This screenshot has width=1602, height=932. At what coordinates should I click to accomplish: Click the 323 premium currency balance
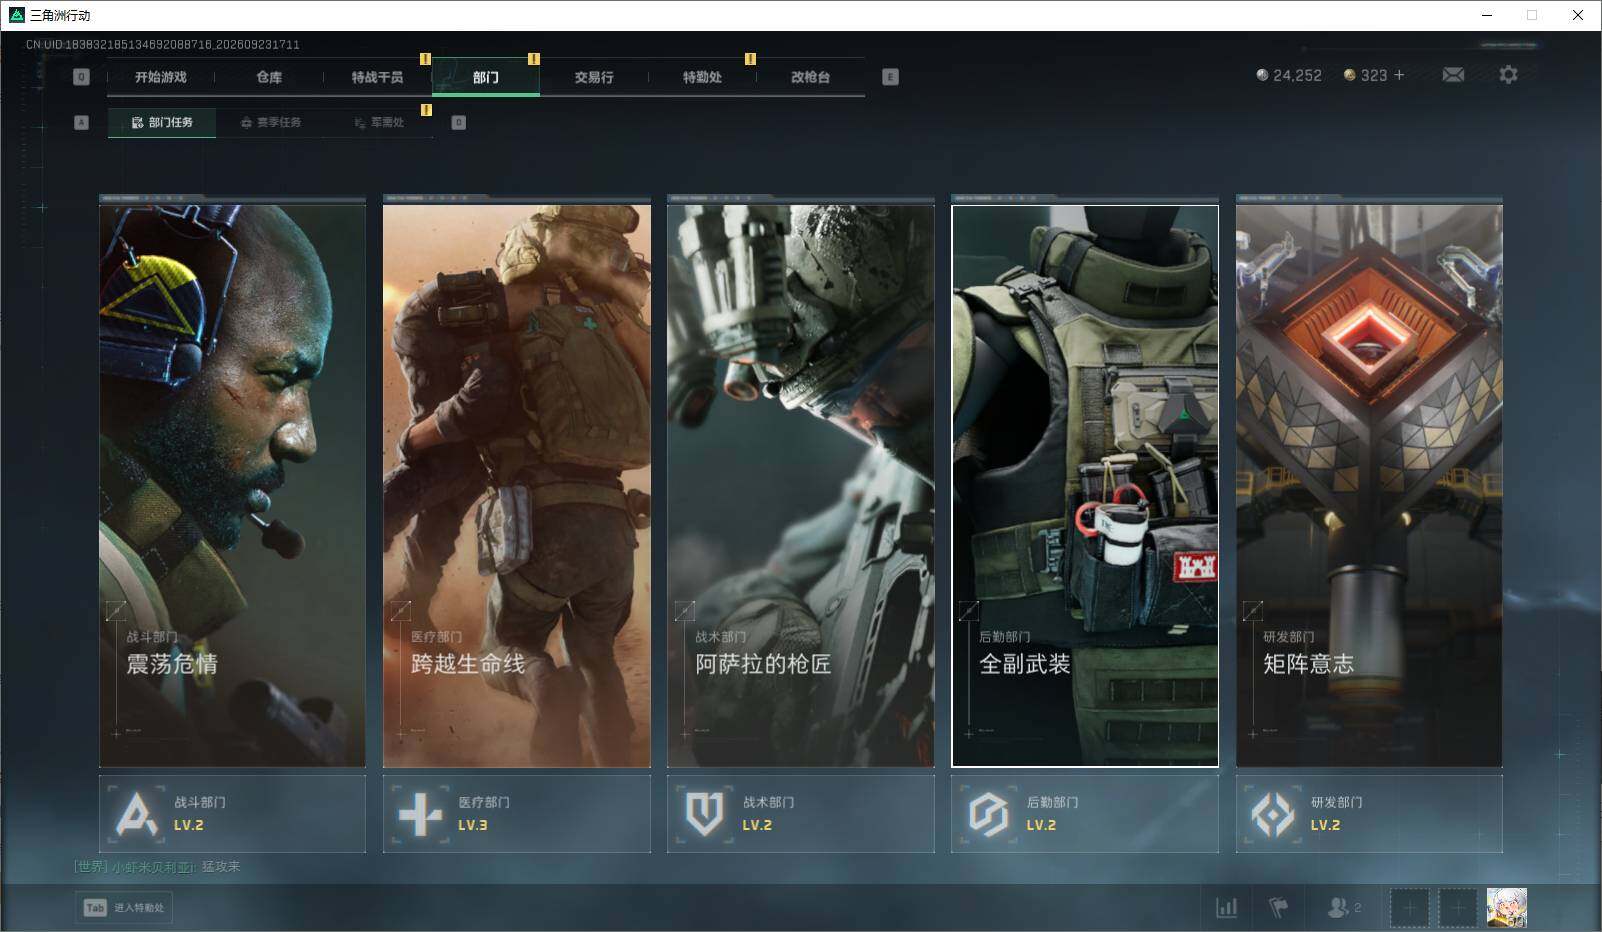tap(1374, 75)
